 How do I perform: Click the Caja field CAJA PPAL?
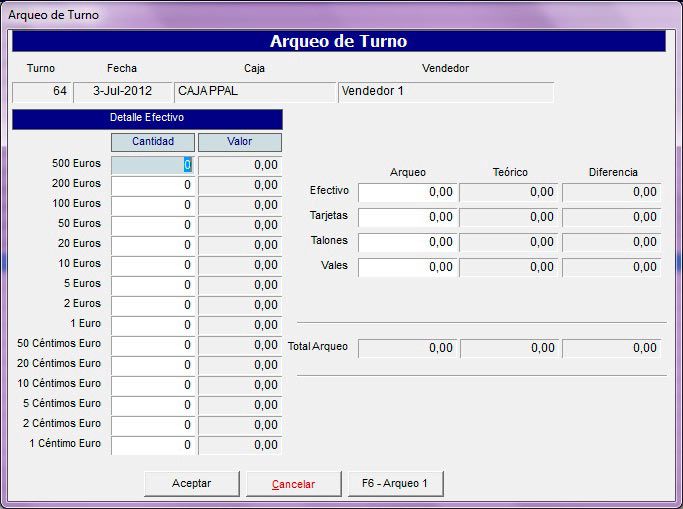(x=255, y=92)
